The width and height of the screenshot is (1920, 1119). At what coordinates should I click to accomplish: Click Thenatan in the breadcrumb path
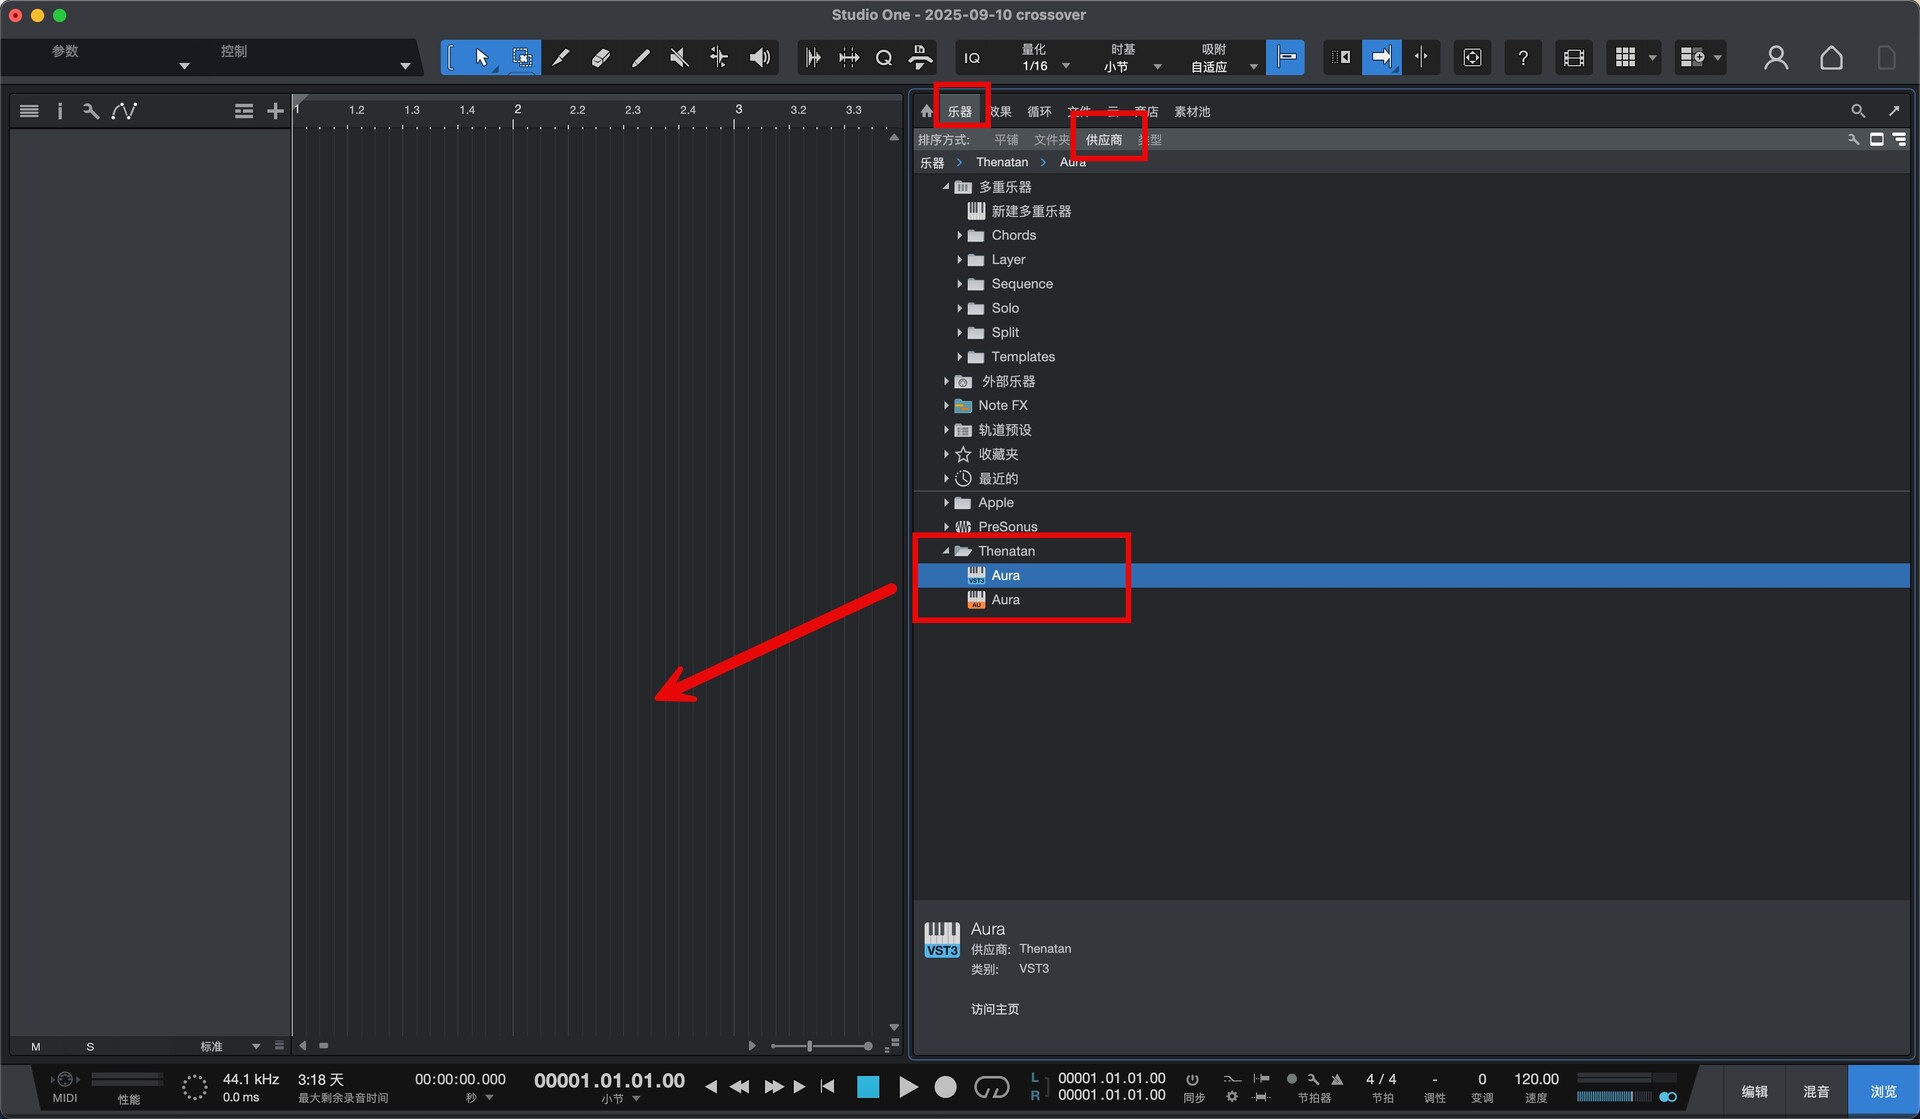click(x=1002, y=162)
